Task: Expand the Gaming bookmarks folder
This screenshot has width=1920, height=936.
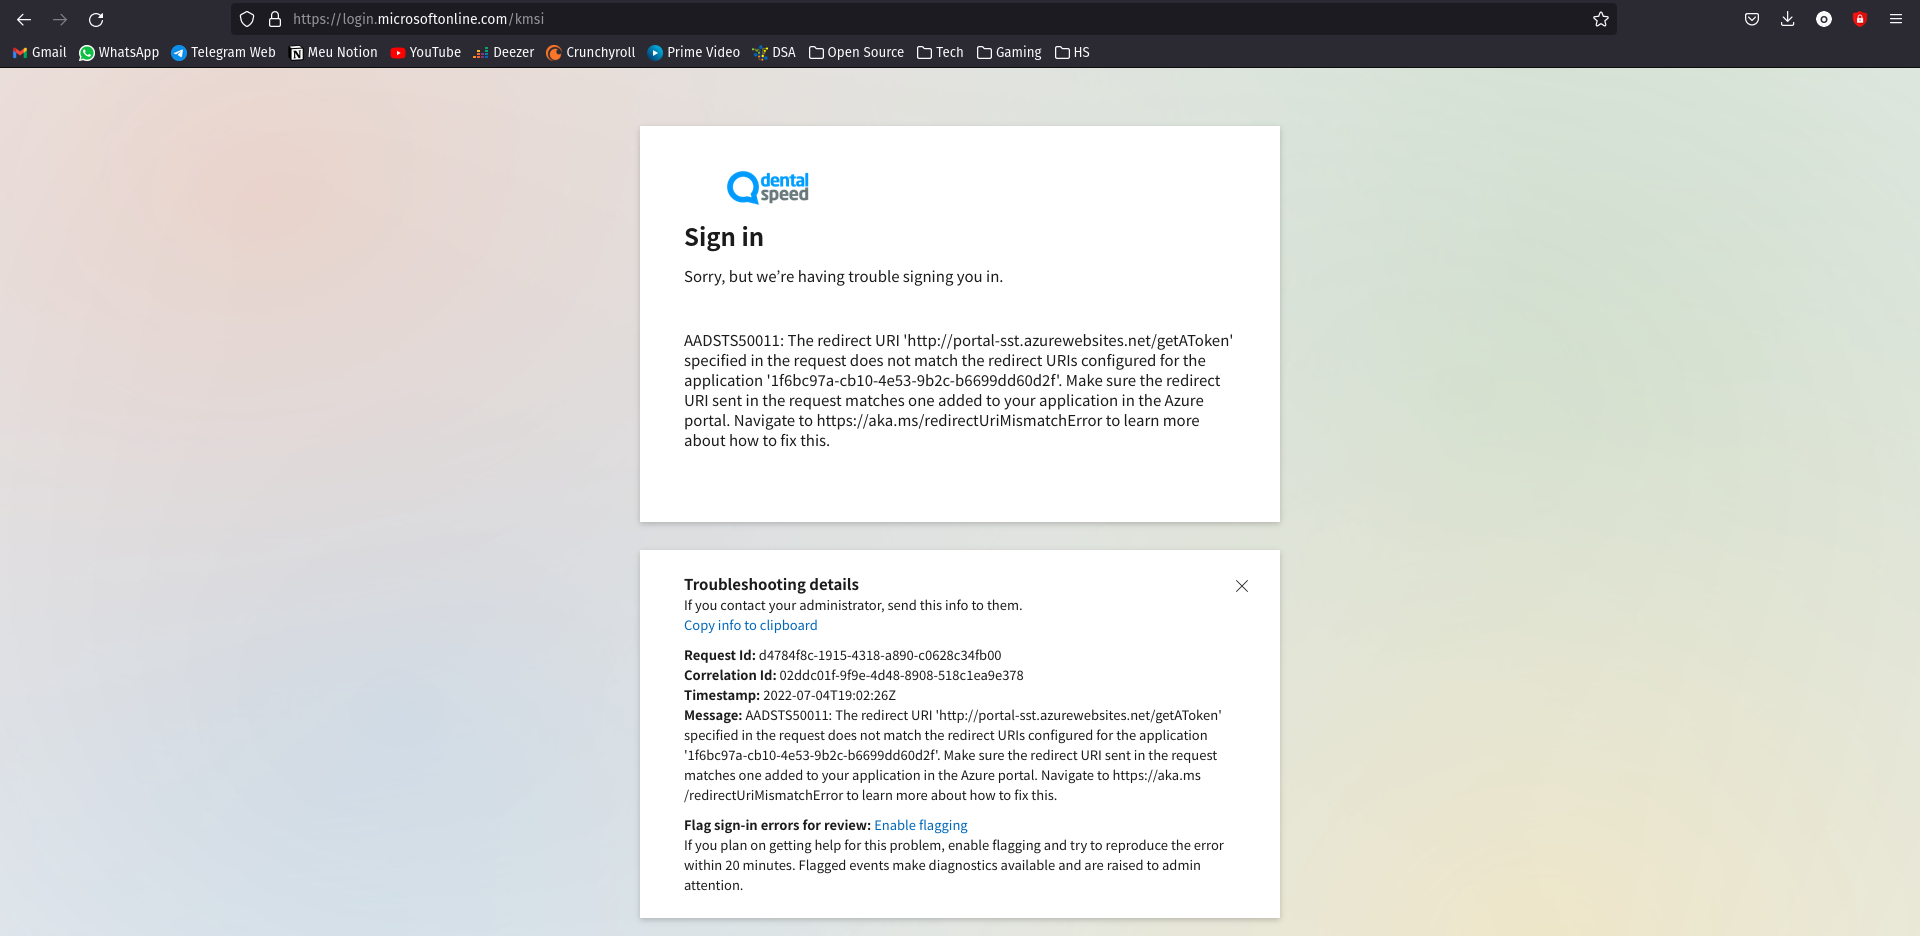Action: click(1009, 52)
